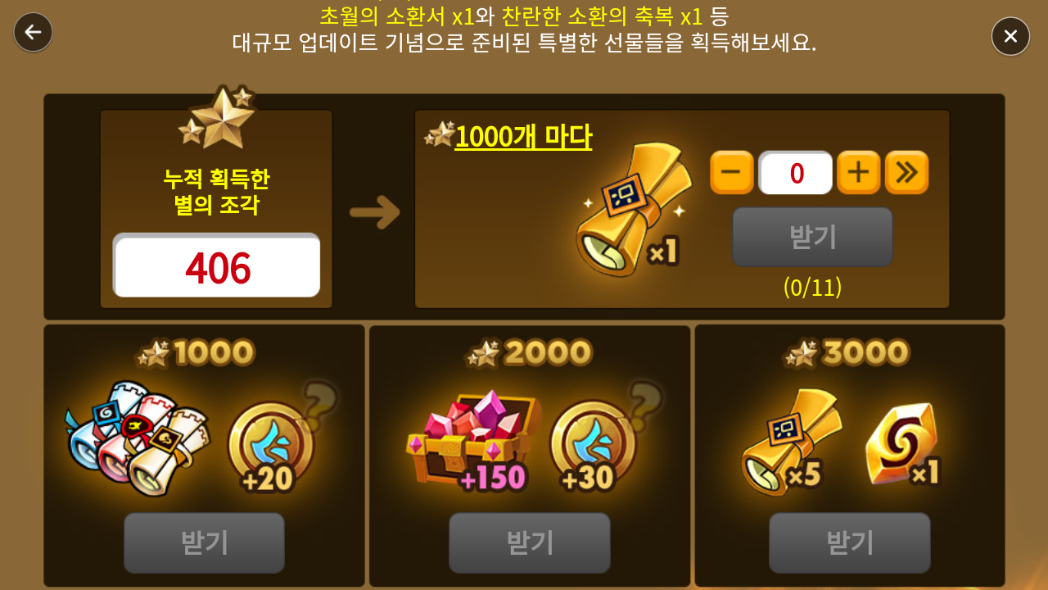Close the event popup with X
This screenshot has width=1048, height=590.
pos(1010,36)
